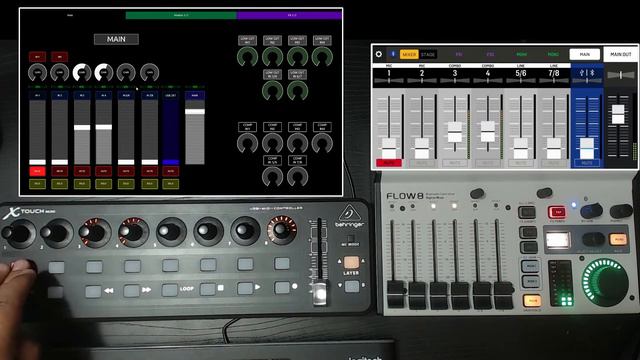Open the FX2 bus tab

[490, 54]
